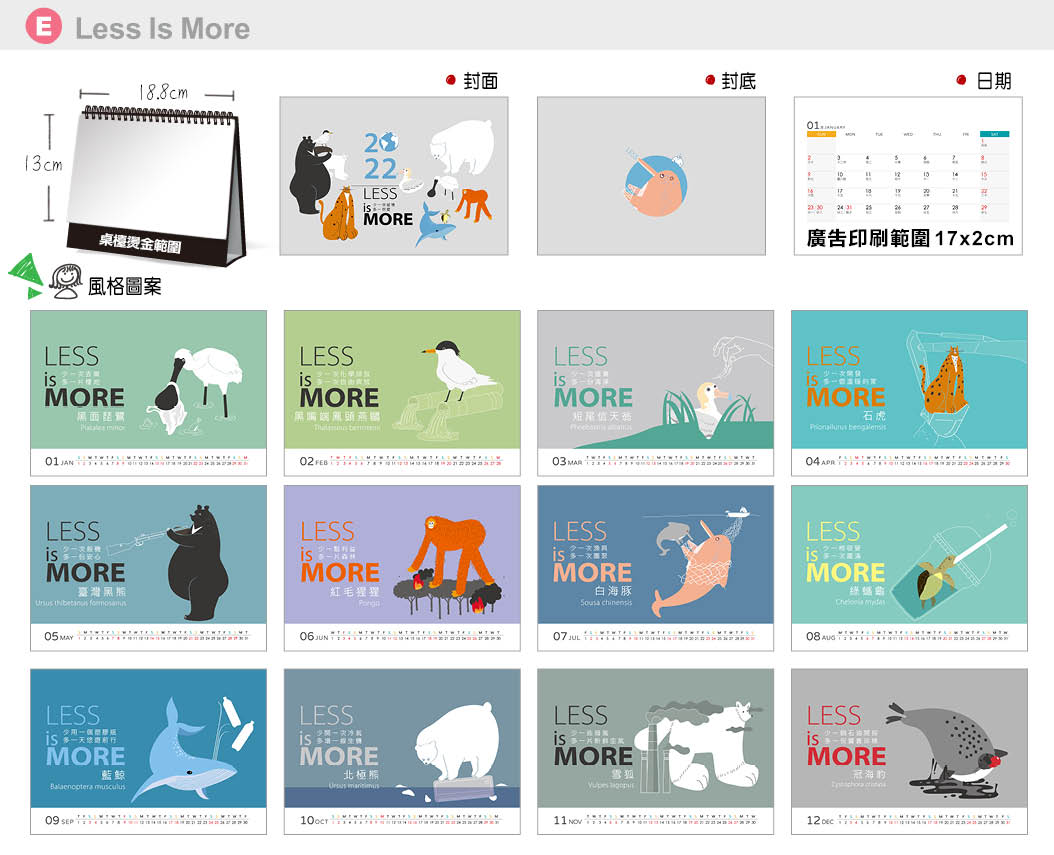Open the 封底 back cover preview
Image resolution: width=1054 pixels, height=855 pixels.
[651, 175]
